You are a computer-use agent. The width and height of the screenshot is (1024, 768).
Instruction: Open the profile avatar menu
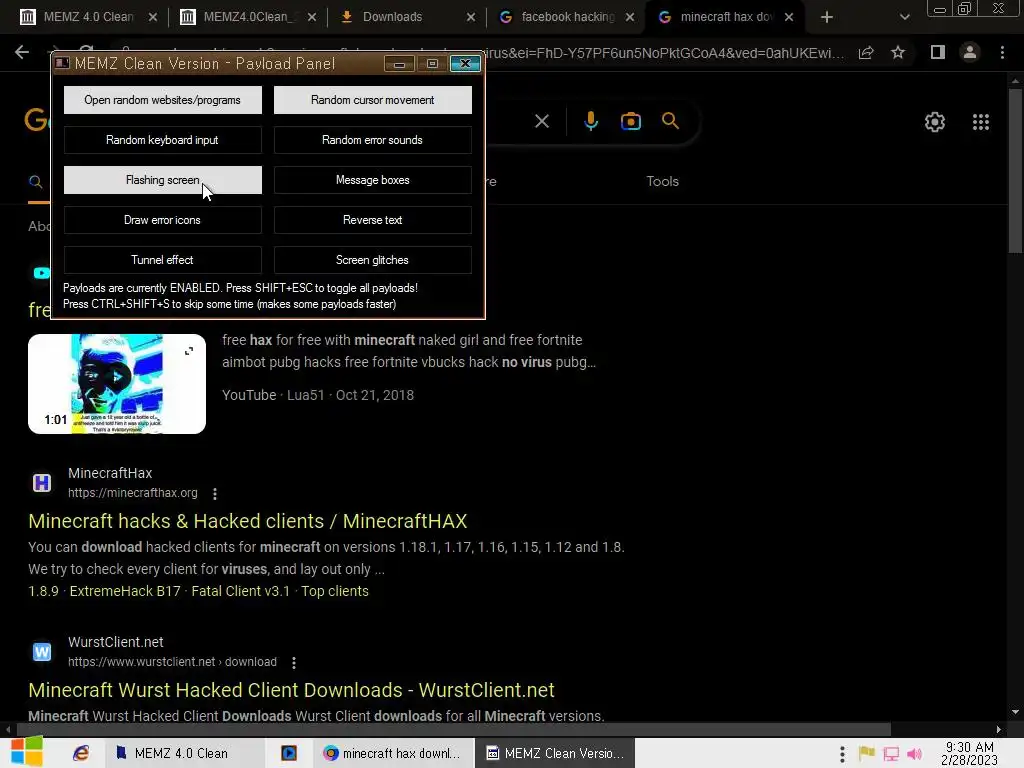pos(970,52)
